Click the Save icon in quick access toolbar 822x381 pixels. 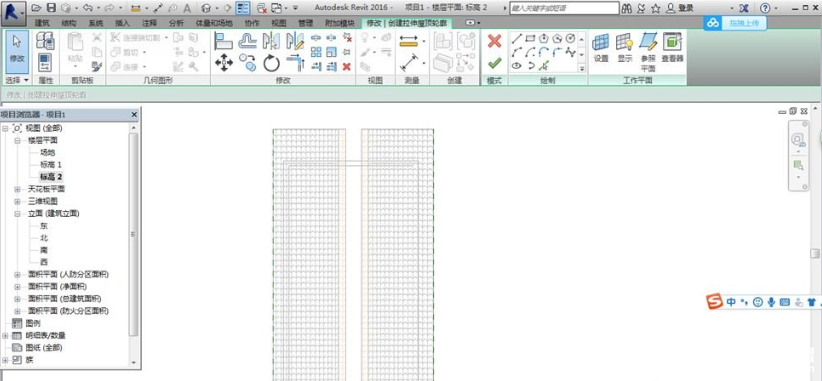point(51,8)
